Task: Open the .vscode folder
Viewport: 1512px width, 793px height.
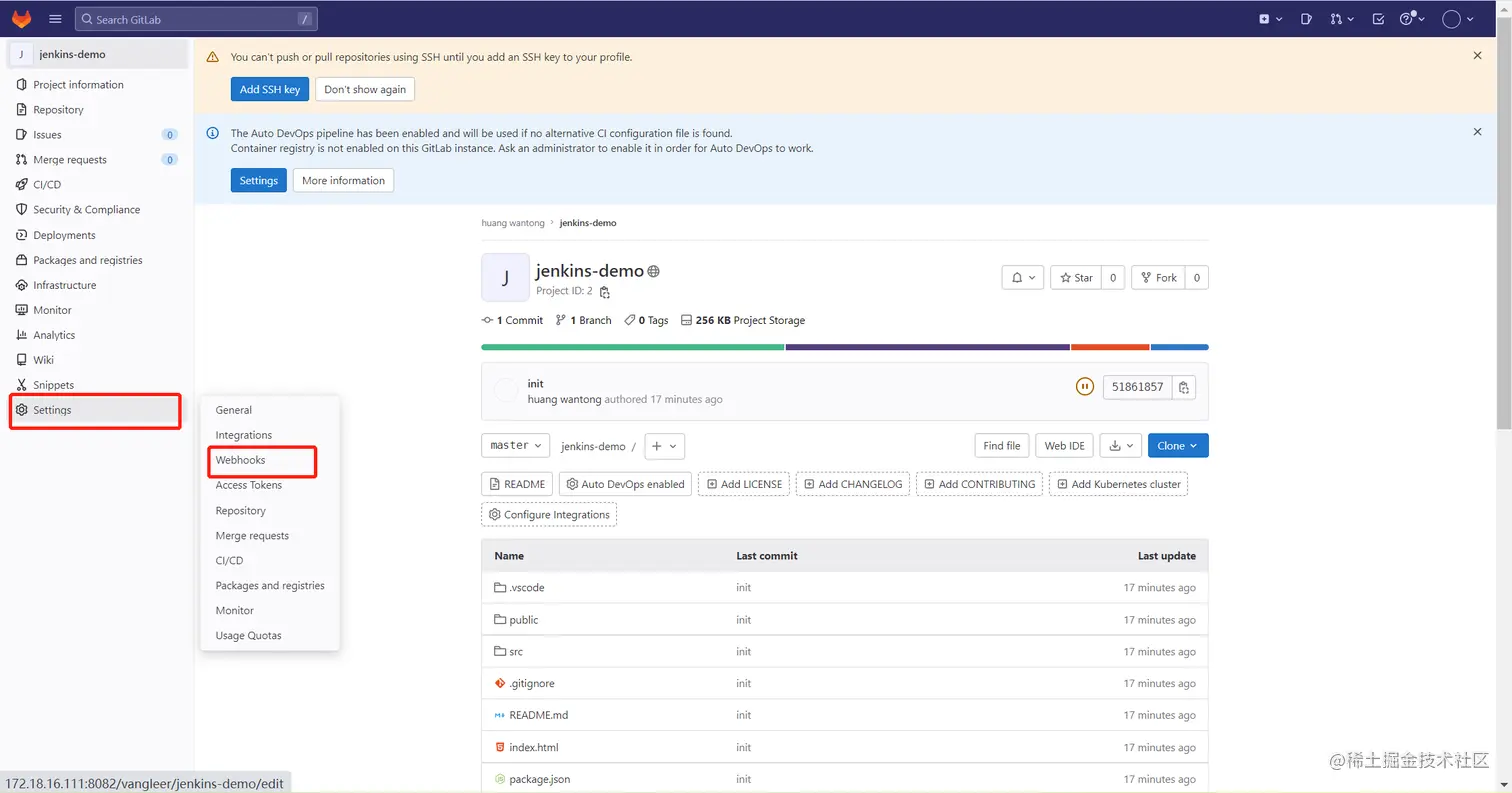Action: coord(526,587)
